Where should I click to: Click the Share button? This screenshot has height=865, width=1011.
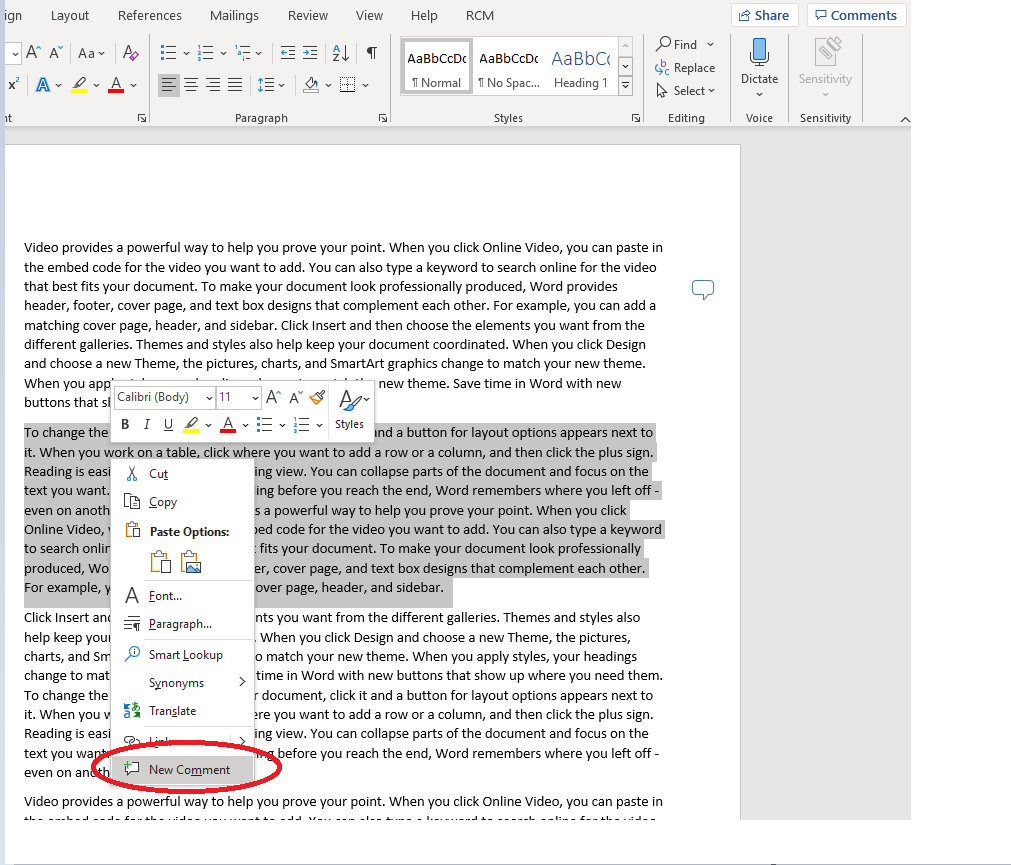(765, 15)
